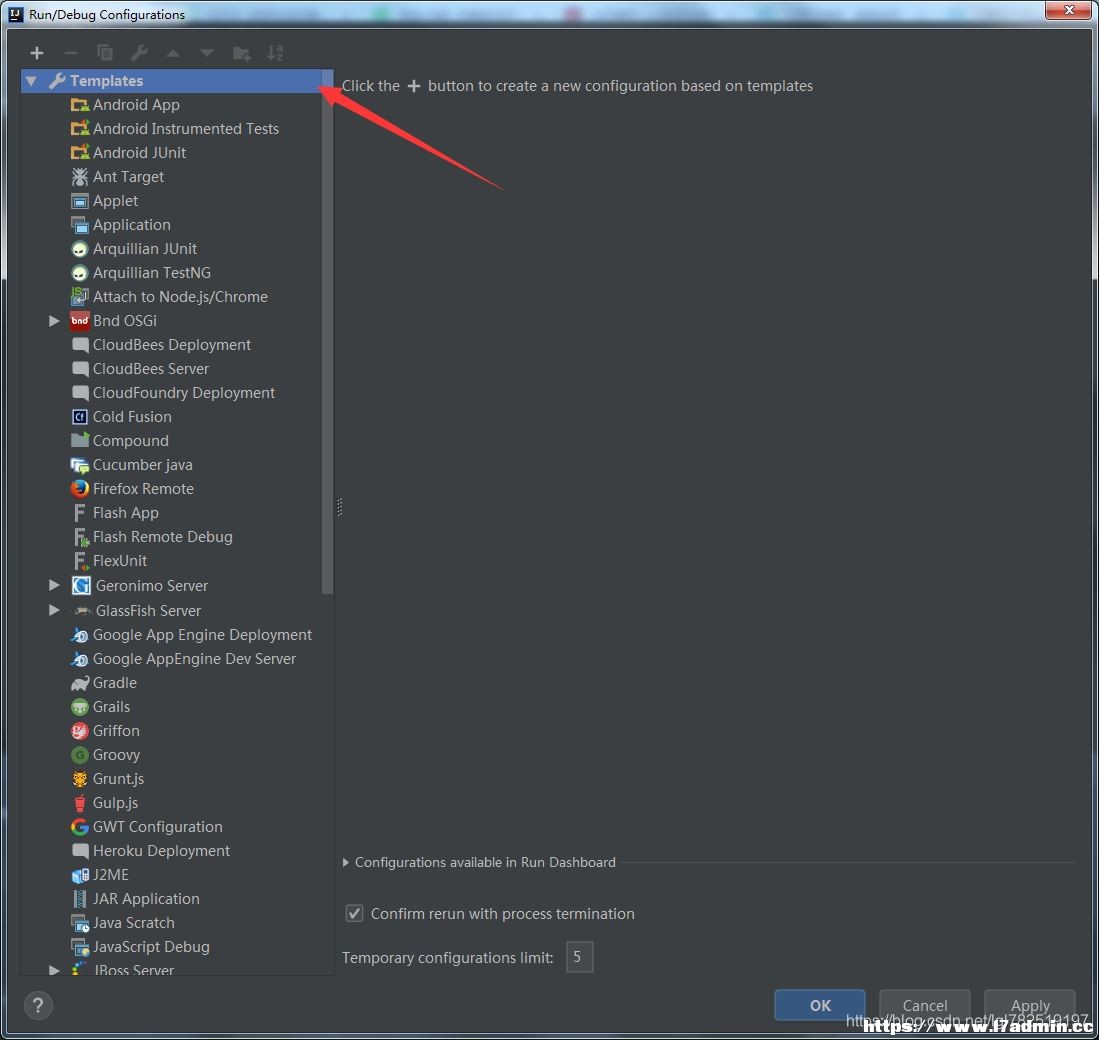
Task: Select the Android App template icon
Action: coord(80,105)
